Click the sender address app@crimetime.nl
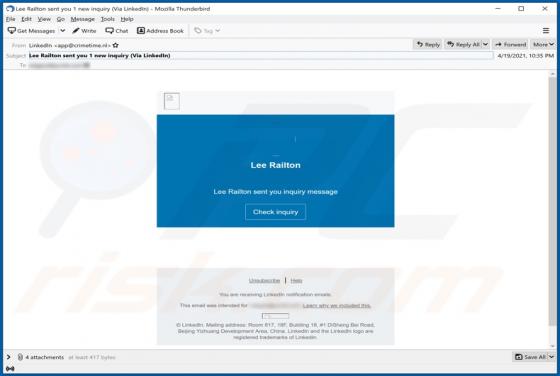560x376 pixels. point(82,45)
